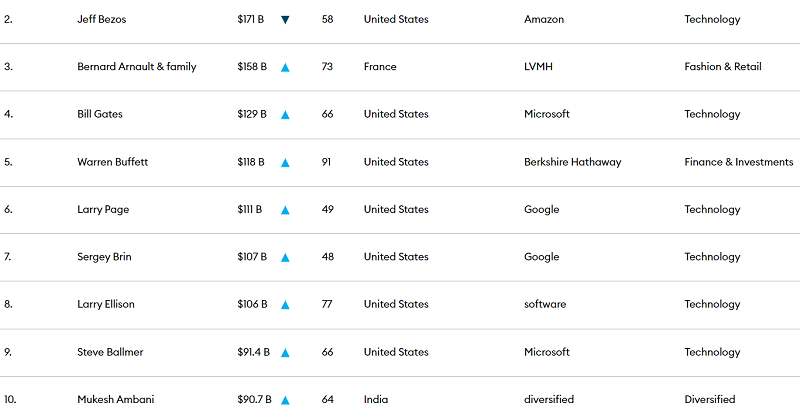The width and height of the screenshot is (800, 420).
Task: Click the up arrow next to Mukesh Ambani's $90.7 B
Action: [285, 401]
